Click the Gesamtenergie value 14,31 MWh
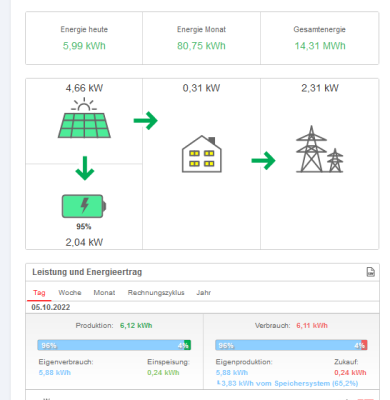This screenshot has height=400, width=390. pyautogui.click(x=320, y=46)
